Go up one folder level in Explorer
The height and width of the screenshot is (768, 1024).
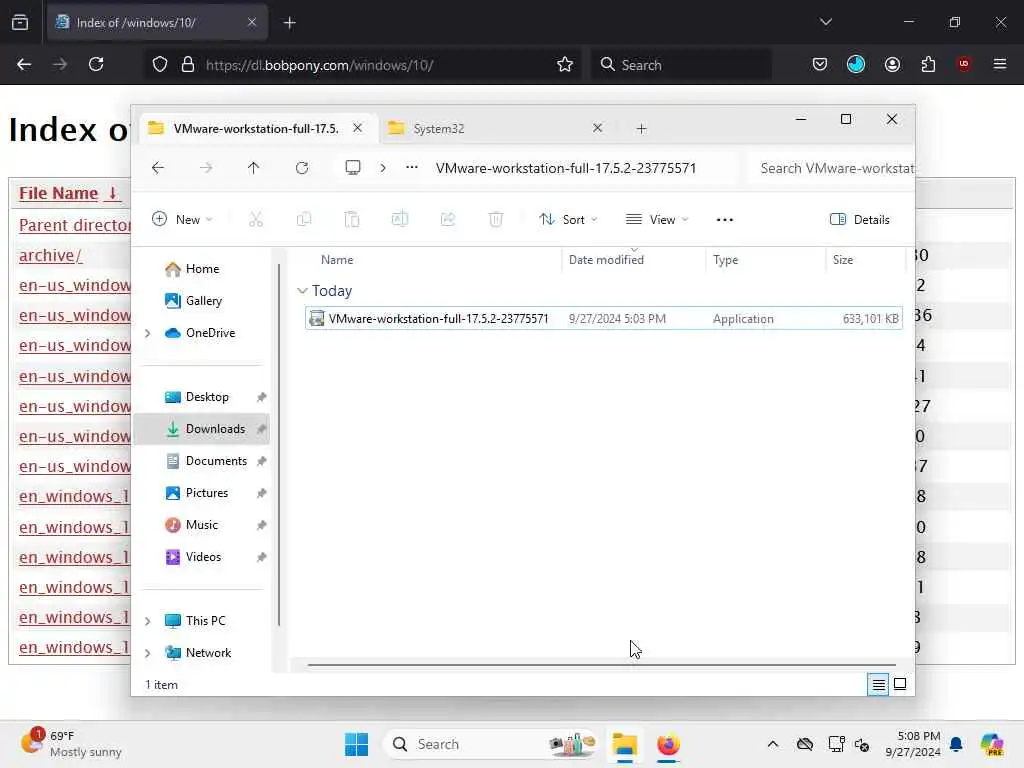(253, 168)
